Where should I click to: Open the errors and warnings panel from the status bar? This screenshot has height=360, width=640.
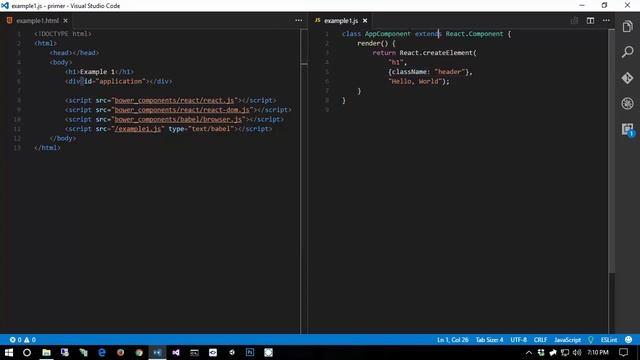(23, 340)
